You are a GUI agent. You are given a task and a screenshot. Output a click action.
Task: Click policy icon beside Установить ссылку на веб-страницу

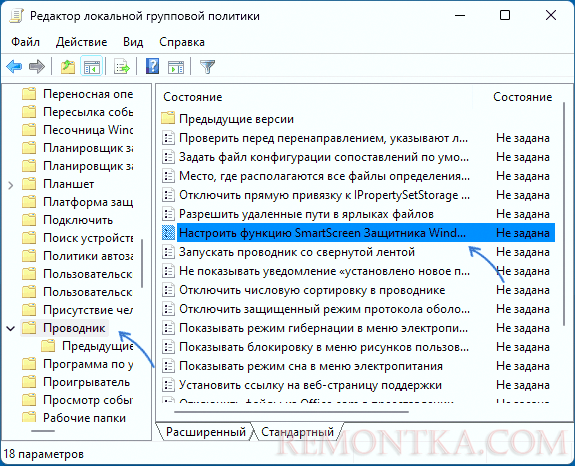point(168,385)
